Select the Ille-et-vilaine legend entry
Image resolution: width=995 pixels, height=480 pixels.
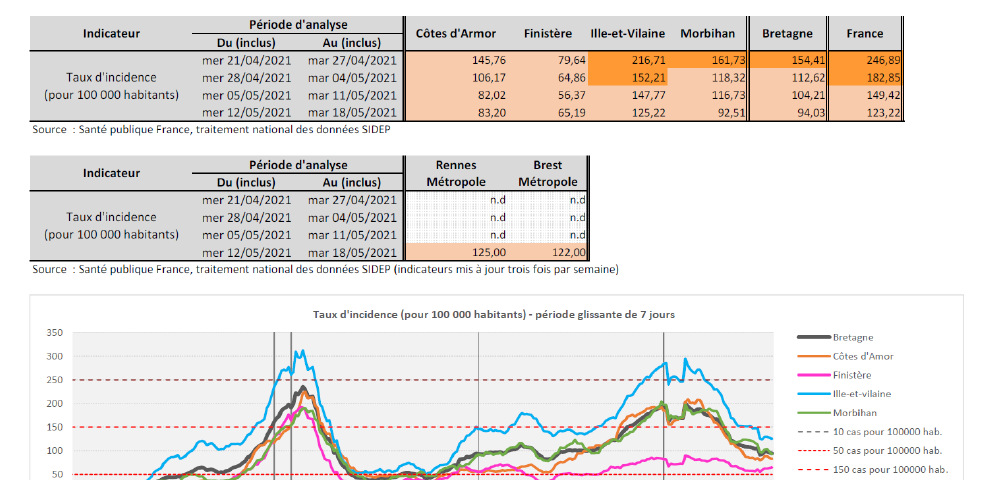(862, 394)
